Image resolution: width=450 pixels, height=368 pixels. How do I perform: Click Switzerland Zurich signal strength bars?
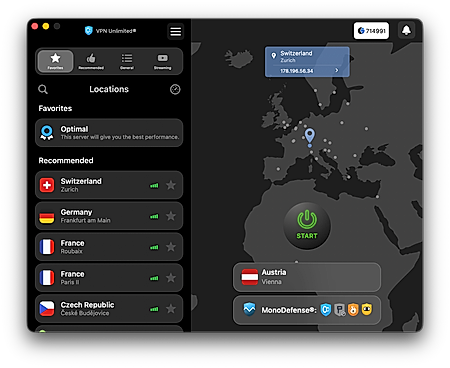click(154, 186)
